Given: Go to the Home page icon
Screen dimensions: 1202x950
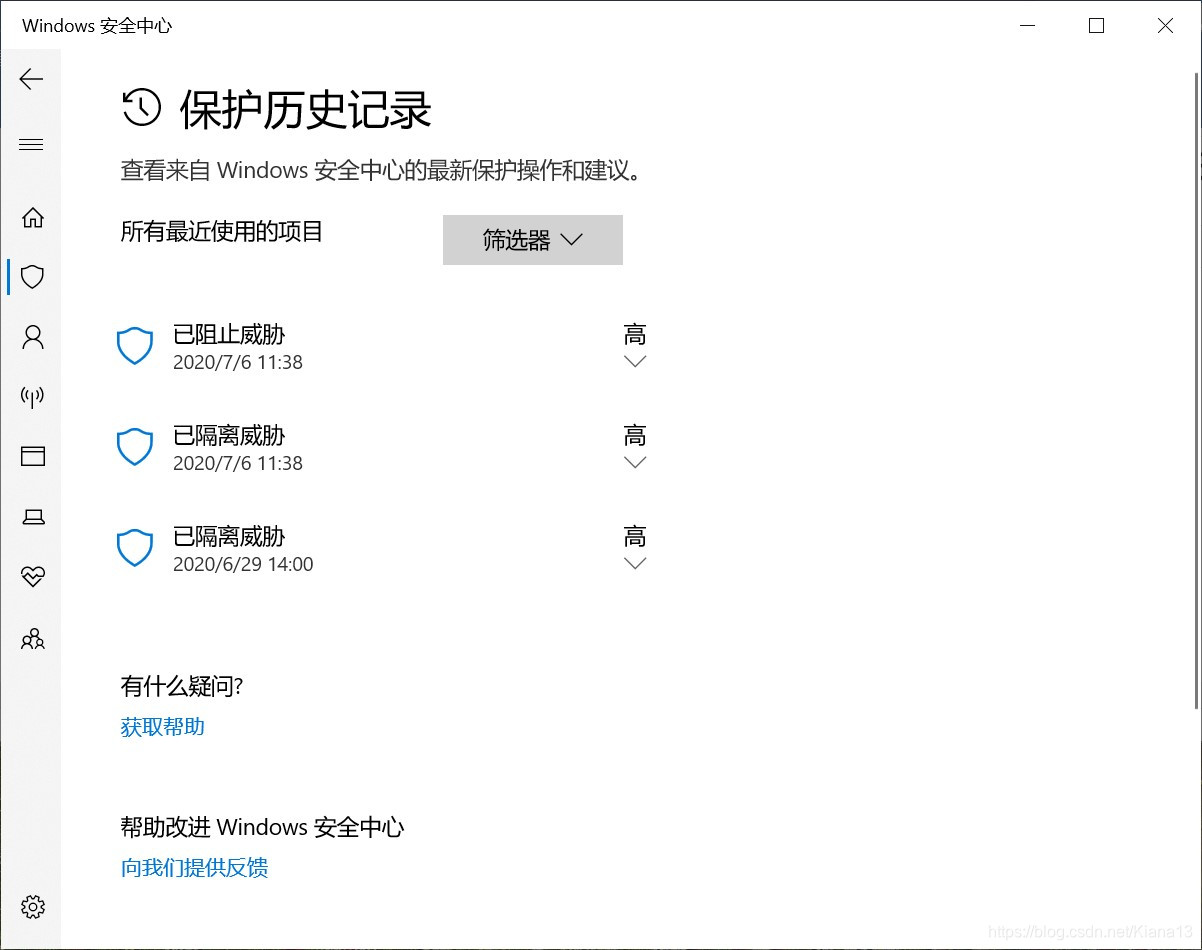Looking at the screenshot, I should 33,217.
